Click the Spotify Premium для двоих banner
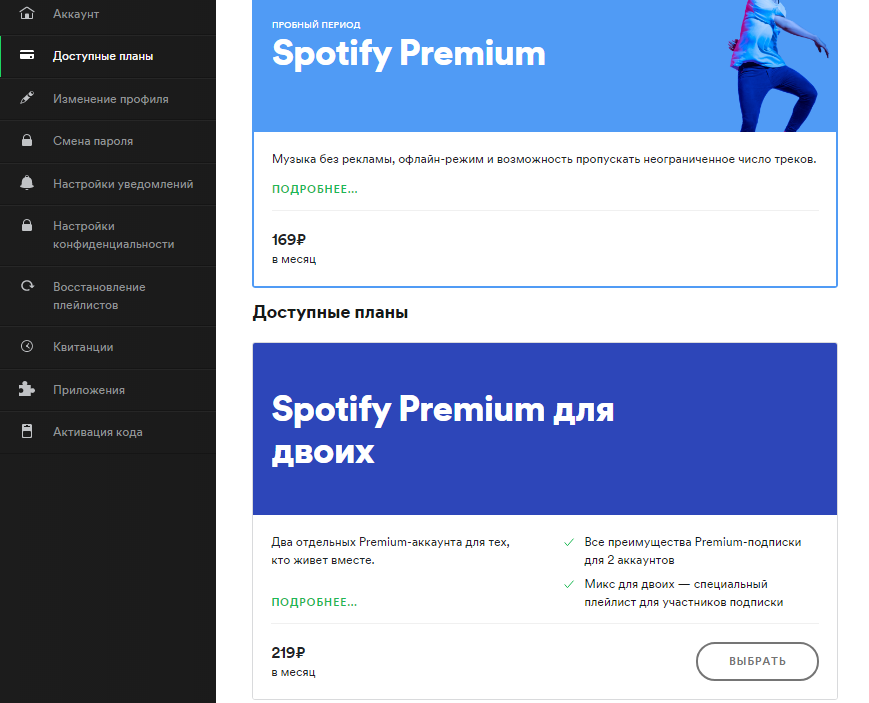Image resolution: width=869 pixels, height=703 pixels. 545,429
